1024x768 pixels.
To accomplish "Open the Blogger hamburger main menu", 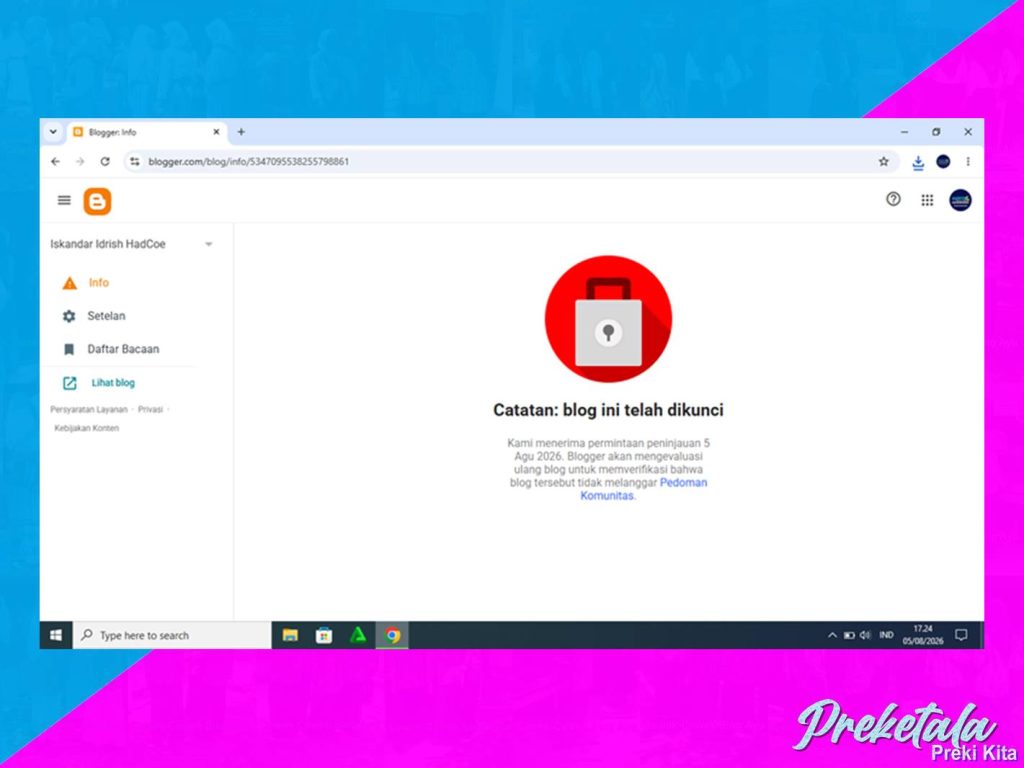I will click(x=64, y=200).
